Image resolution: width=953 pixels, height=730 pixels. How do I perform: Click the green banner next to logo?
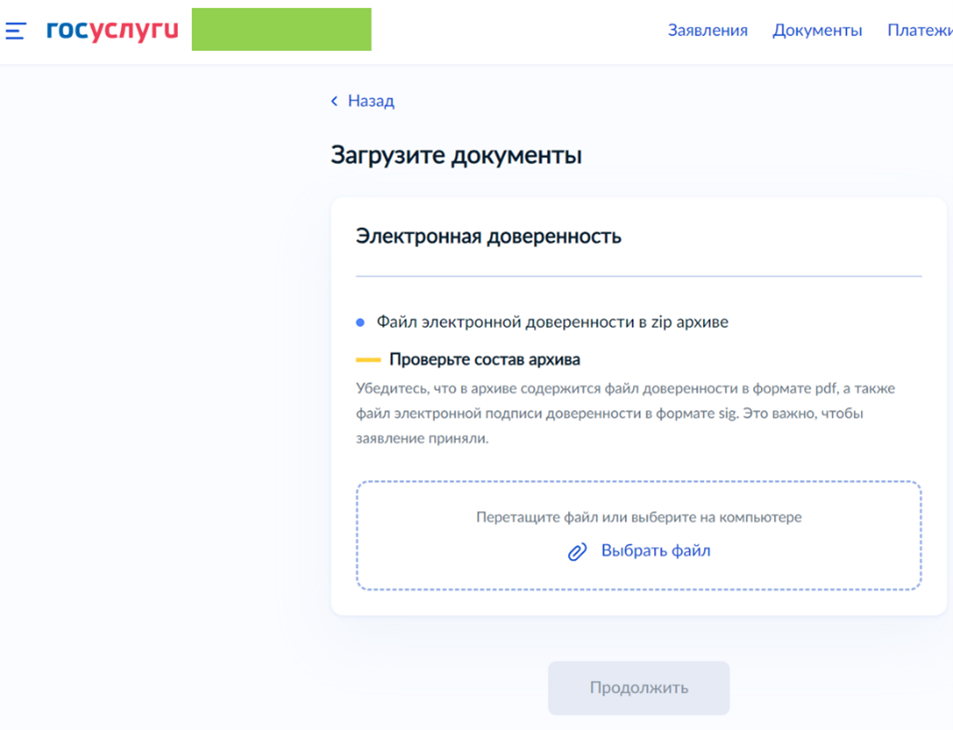(281, 29)
